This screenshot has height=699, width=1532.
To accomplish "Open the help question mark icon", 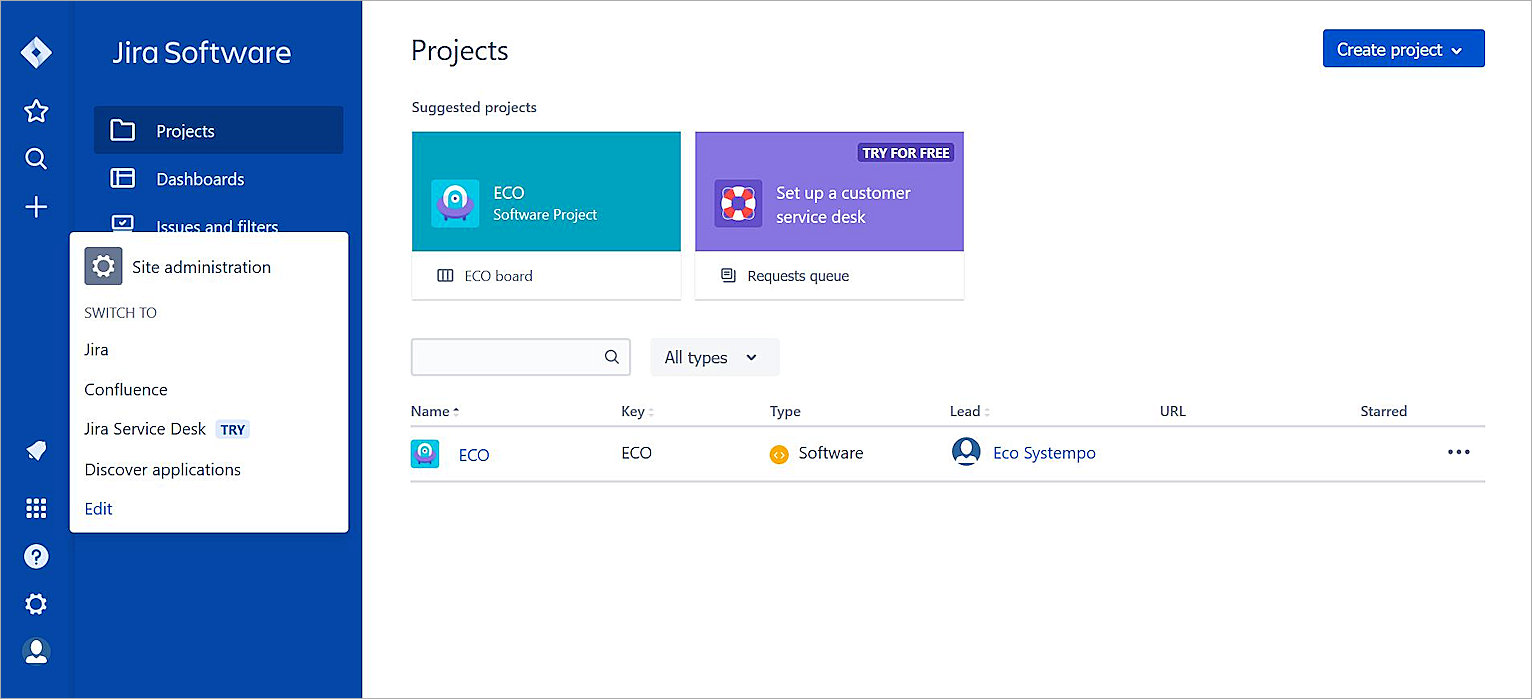I will click(x=36, y=556).
